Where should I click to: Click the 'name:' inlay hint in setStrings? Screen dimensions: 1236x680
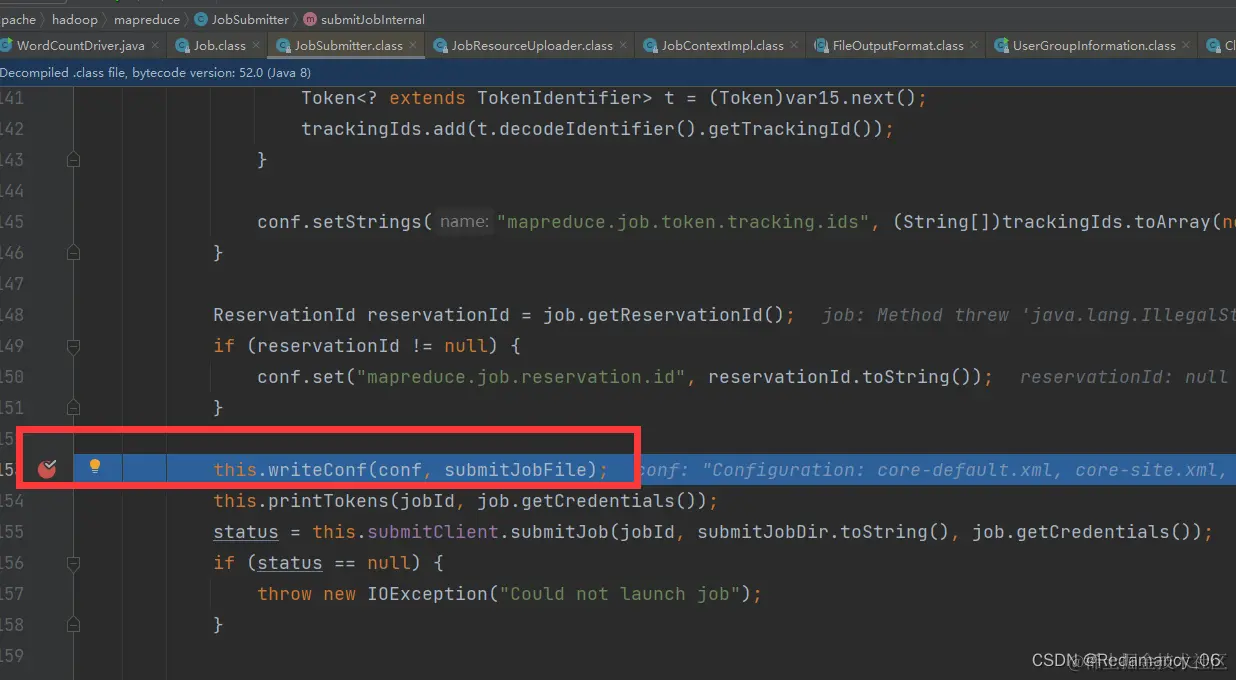pyautogui.click(x=463, y=221)
